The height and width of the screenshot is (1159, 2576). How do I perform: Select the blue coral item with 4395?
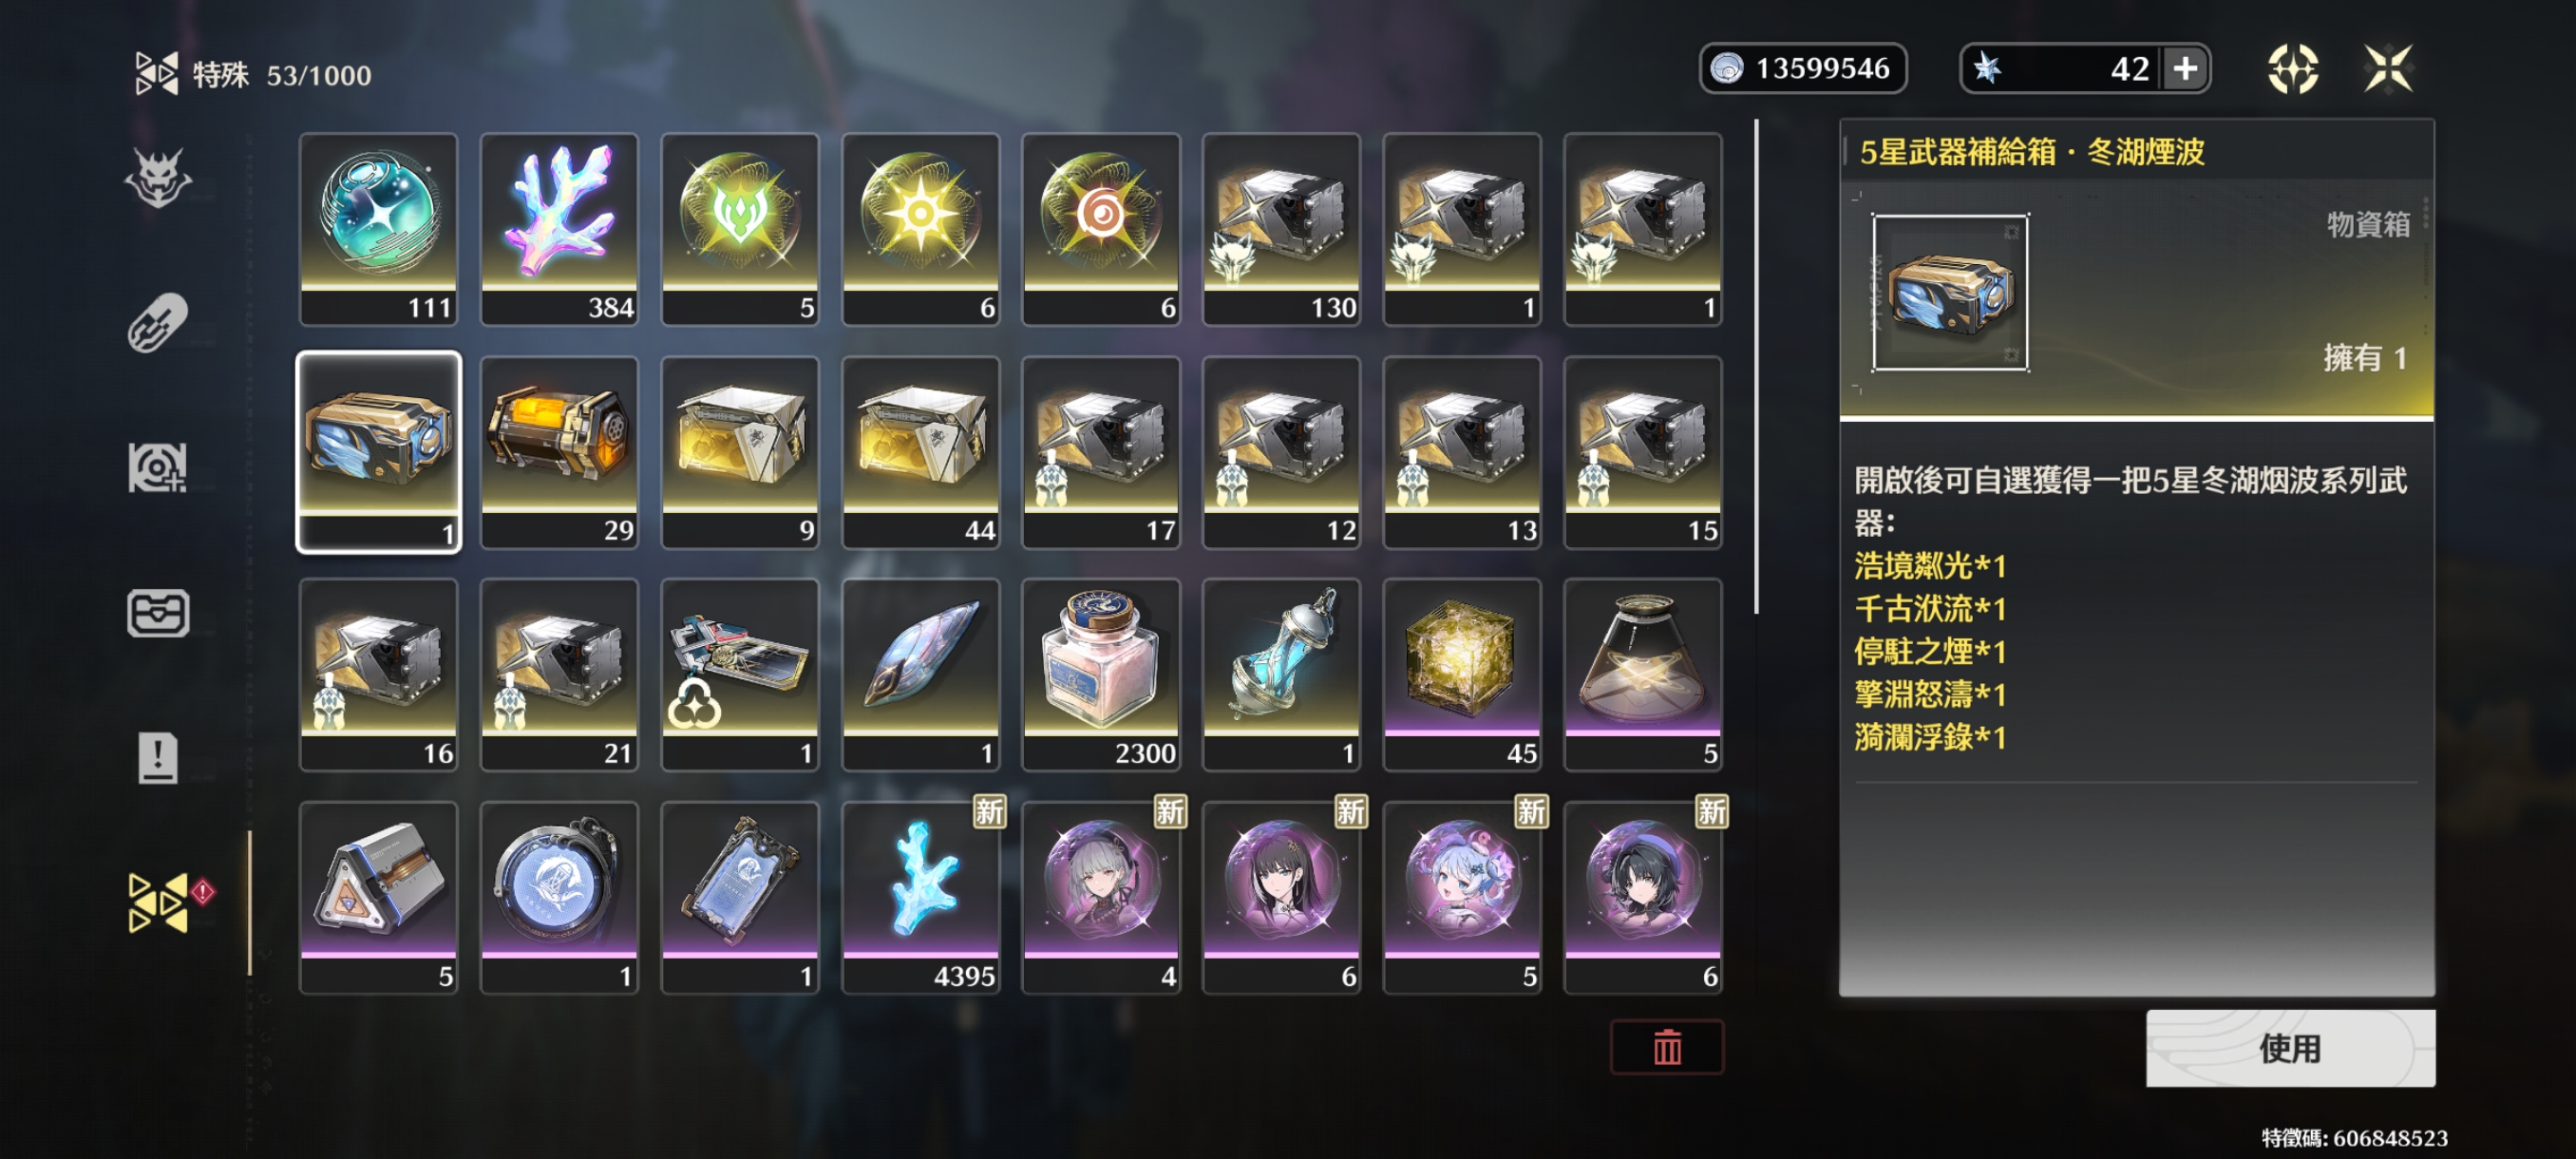(x=920, y=898)
